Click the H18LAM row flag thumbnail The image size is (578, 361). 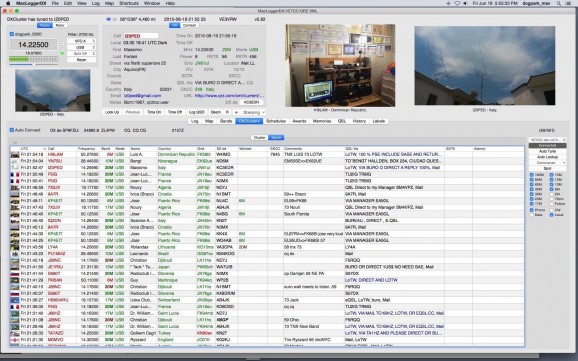coord(15,155)
